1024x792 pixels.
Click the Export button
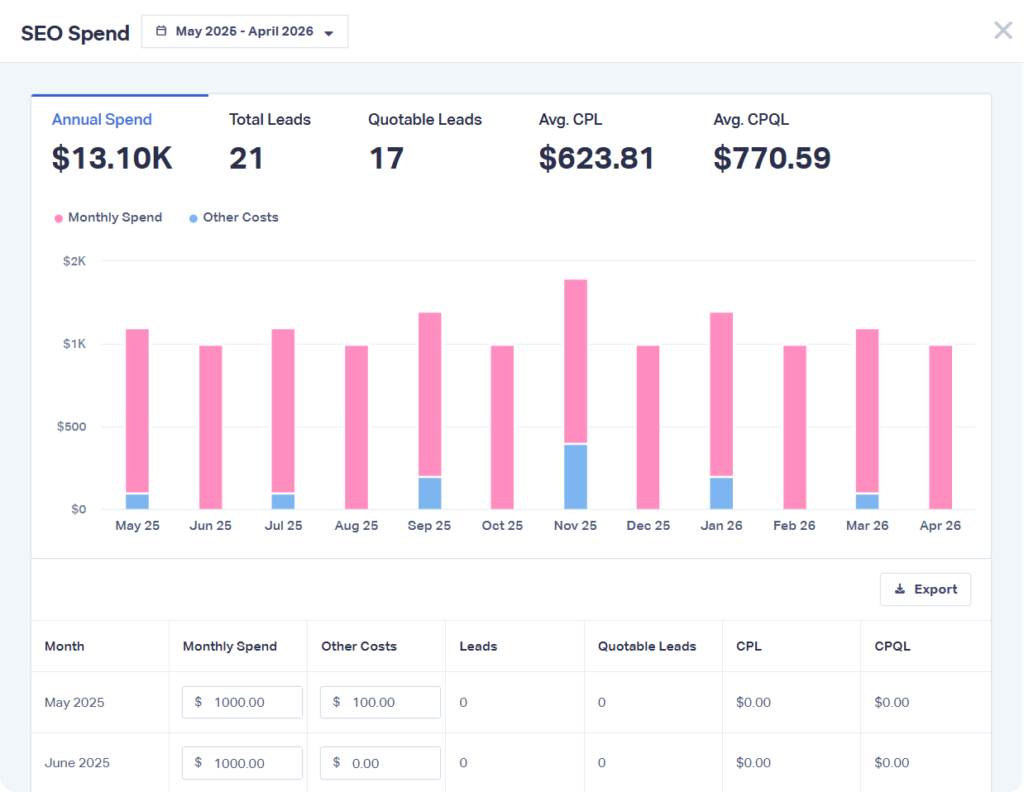tap(925, 589)
